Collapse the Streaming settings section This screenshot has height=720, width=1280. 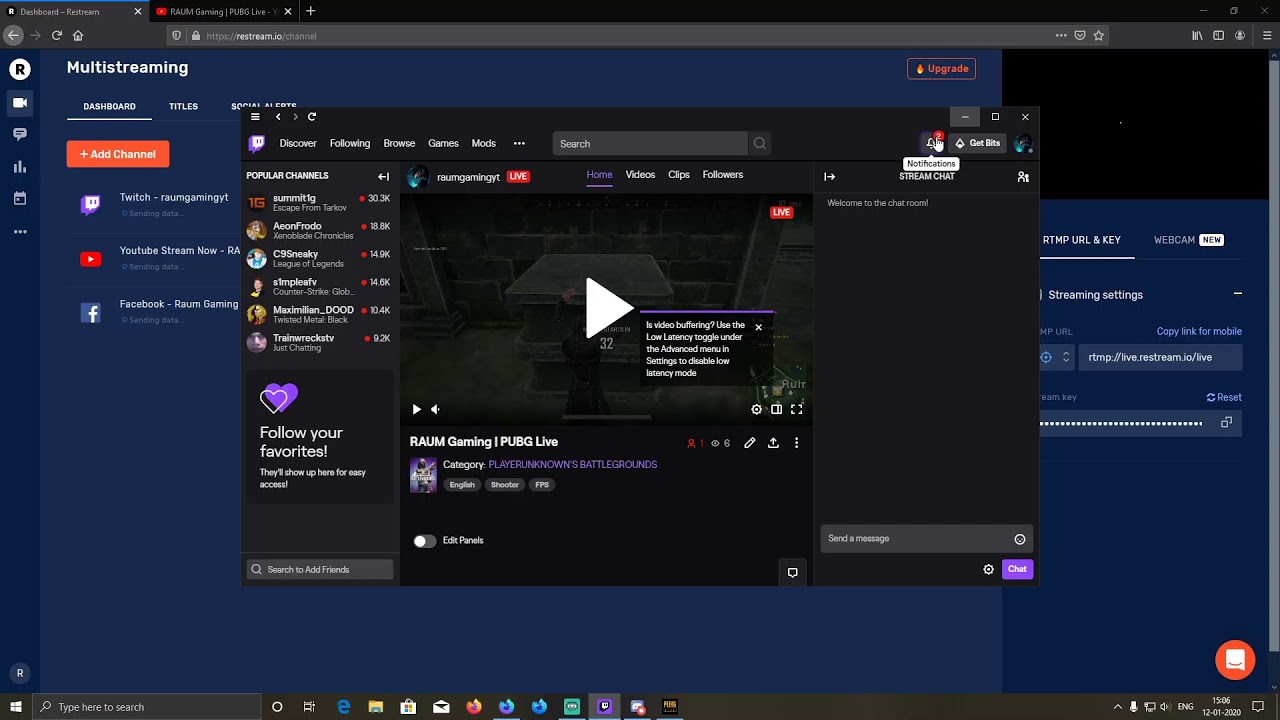[1238, 294]
